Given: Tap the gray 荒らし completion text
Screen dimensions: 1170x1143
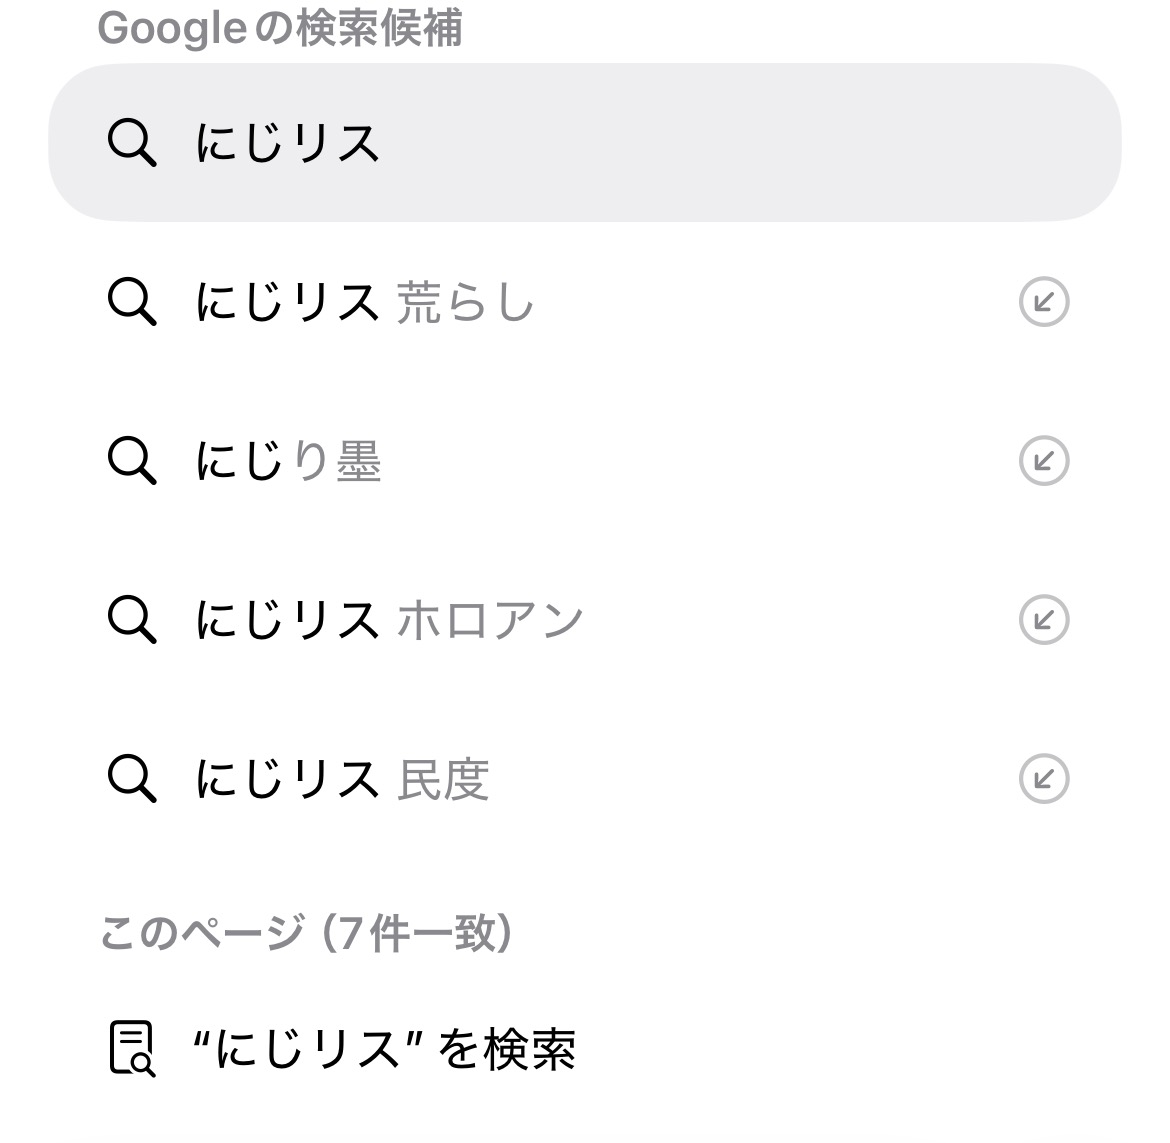Looking at the screenshot, I should 466,302.
